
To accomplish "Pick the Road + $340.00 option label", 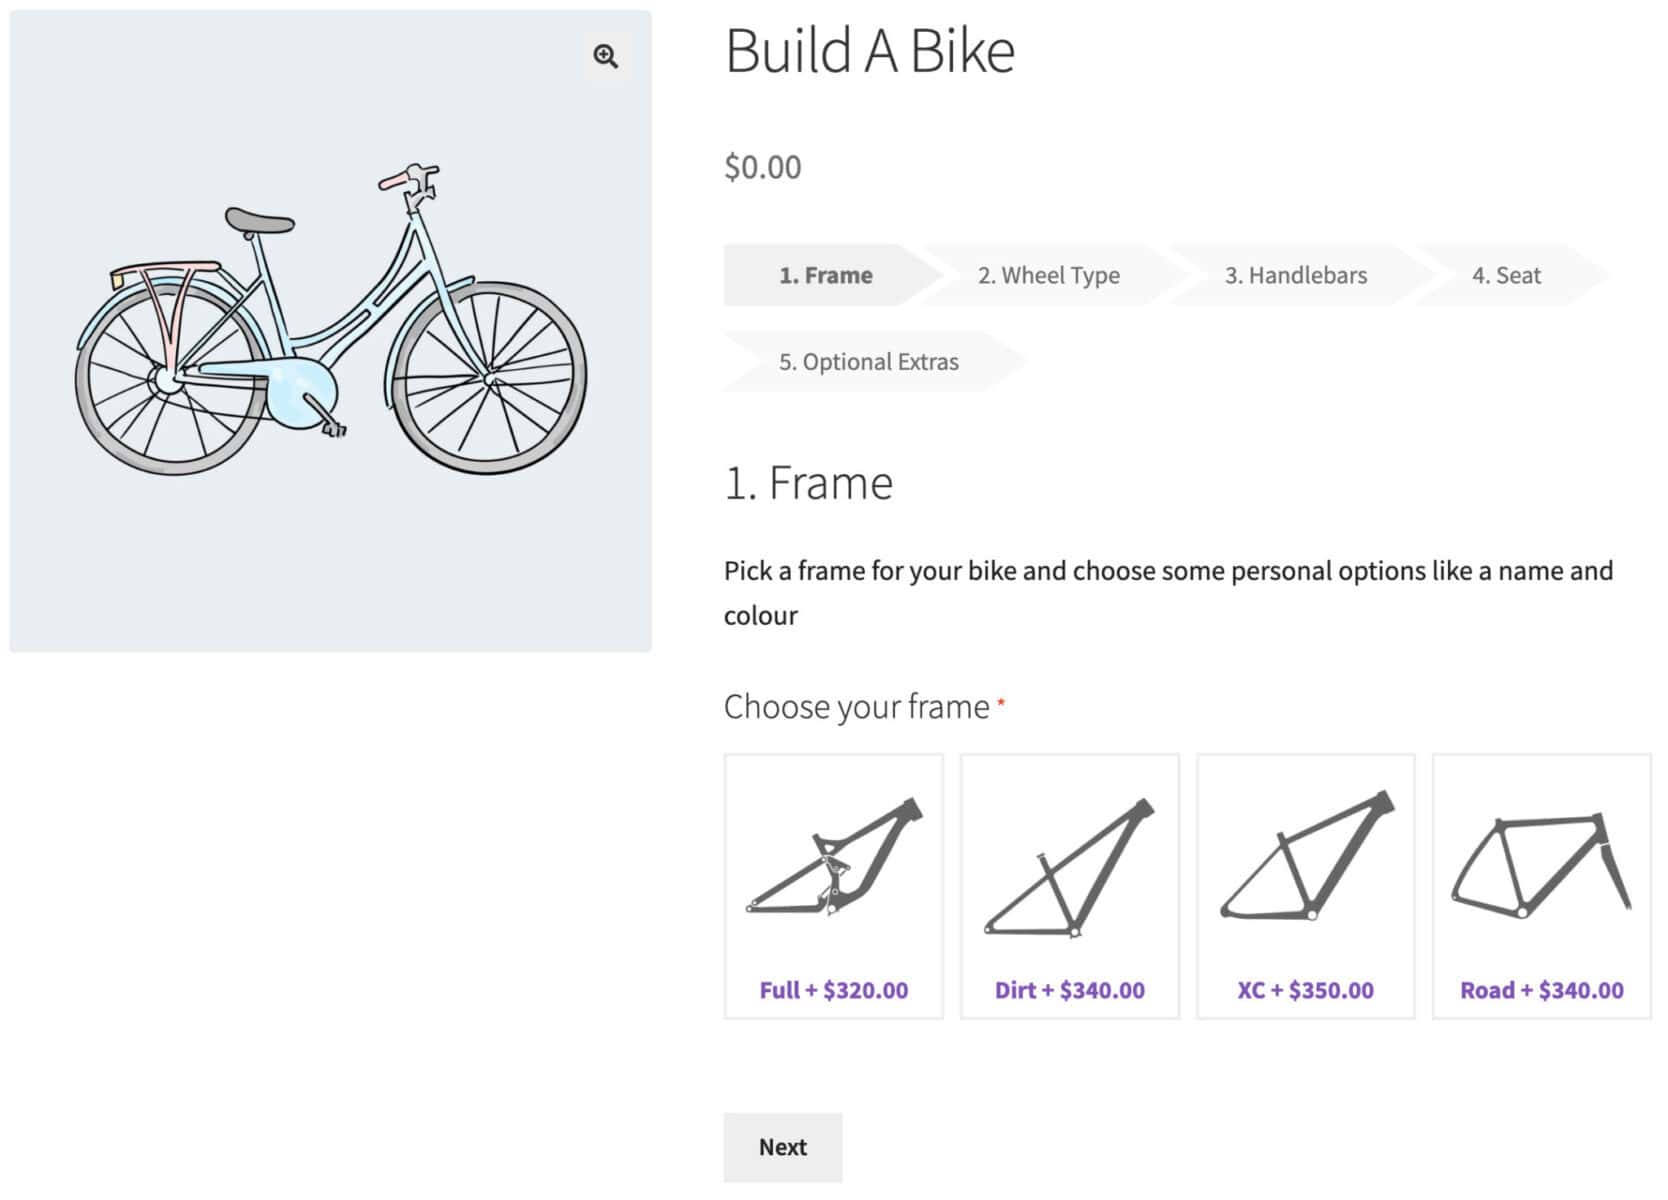I will point(1541,990).
